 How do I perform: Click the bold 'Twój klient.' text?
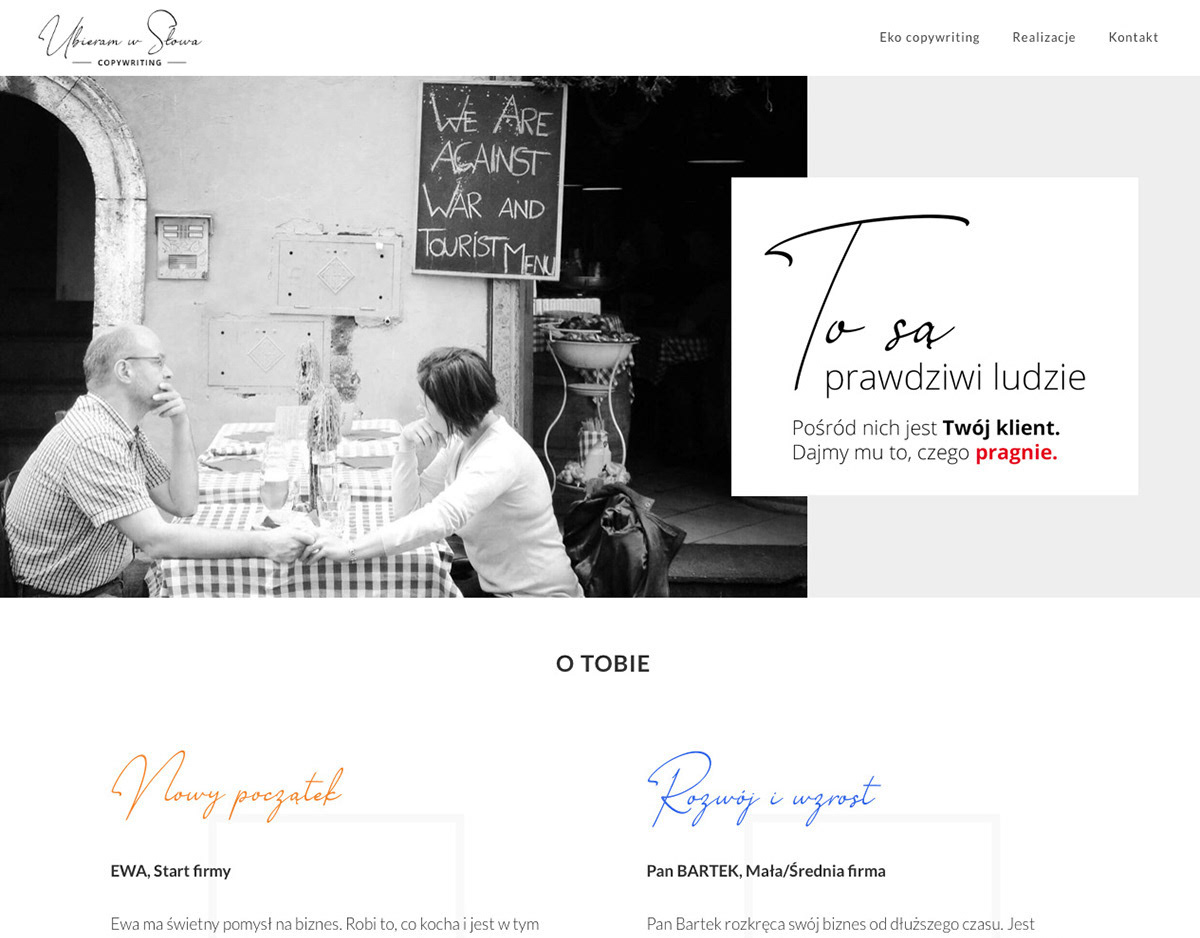[1001, 428]
